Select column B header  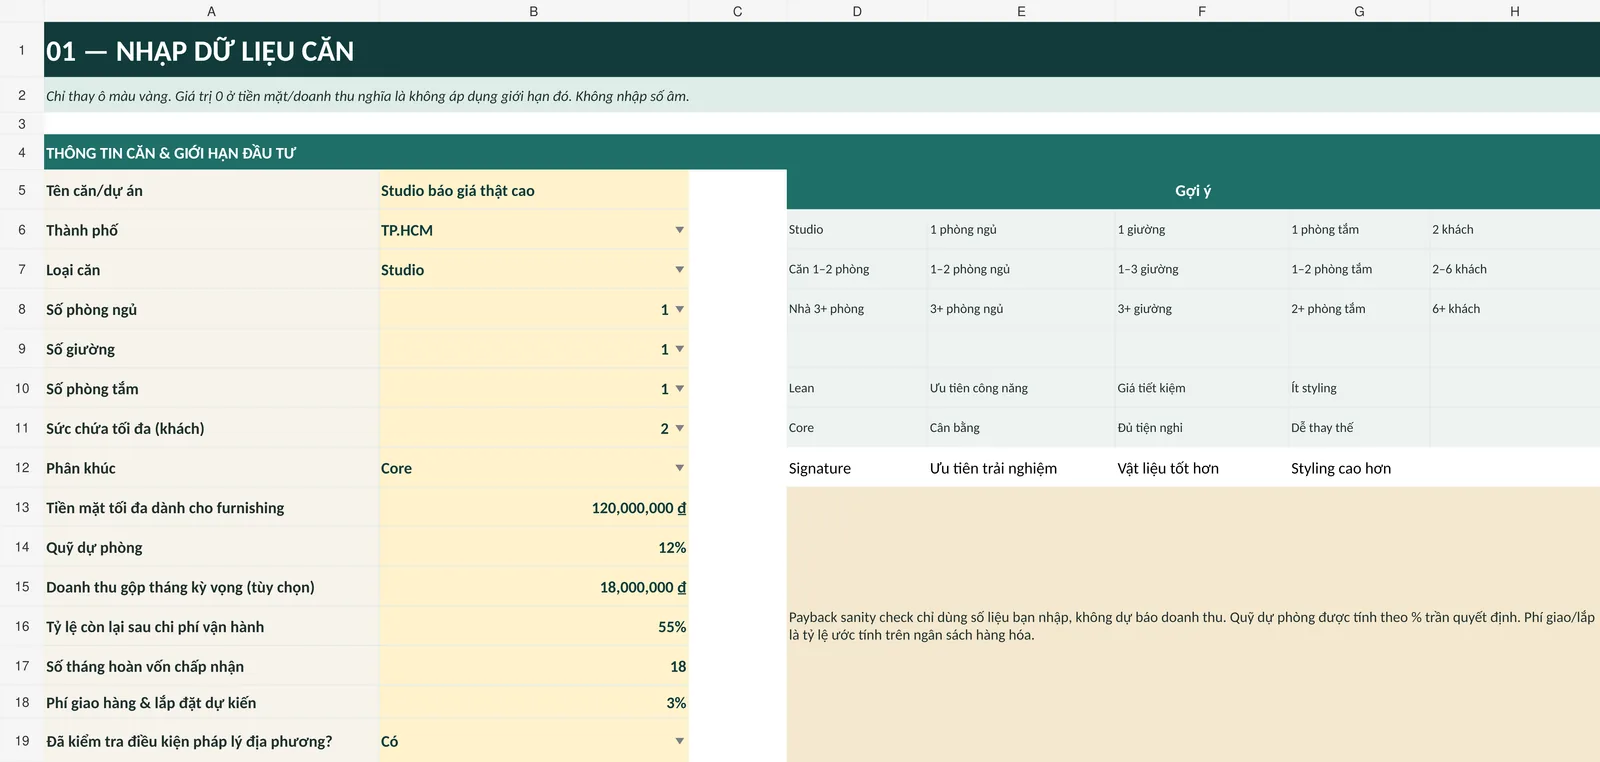[533, 11]
